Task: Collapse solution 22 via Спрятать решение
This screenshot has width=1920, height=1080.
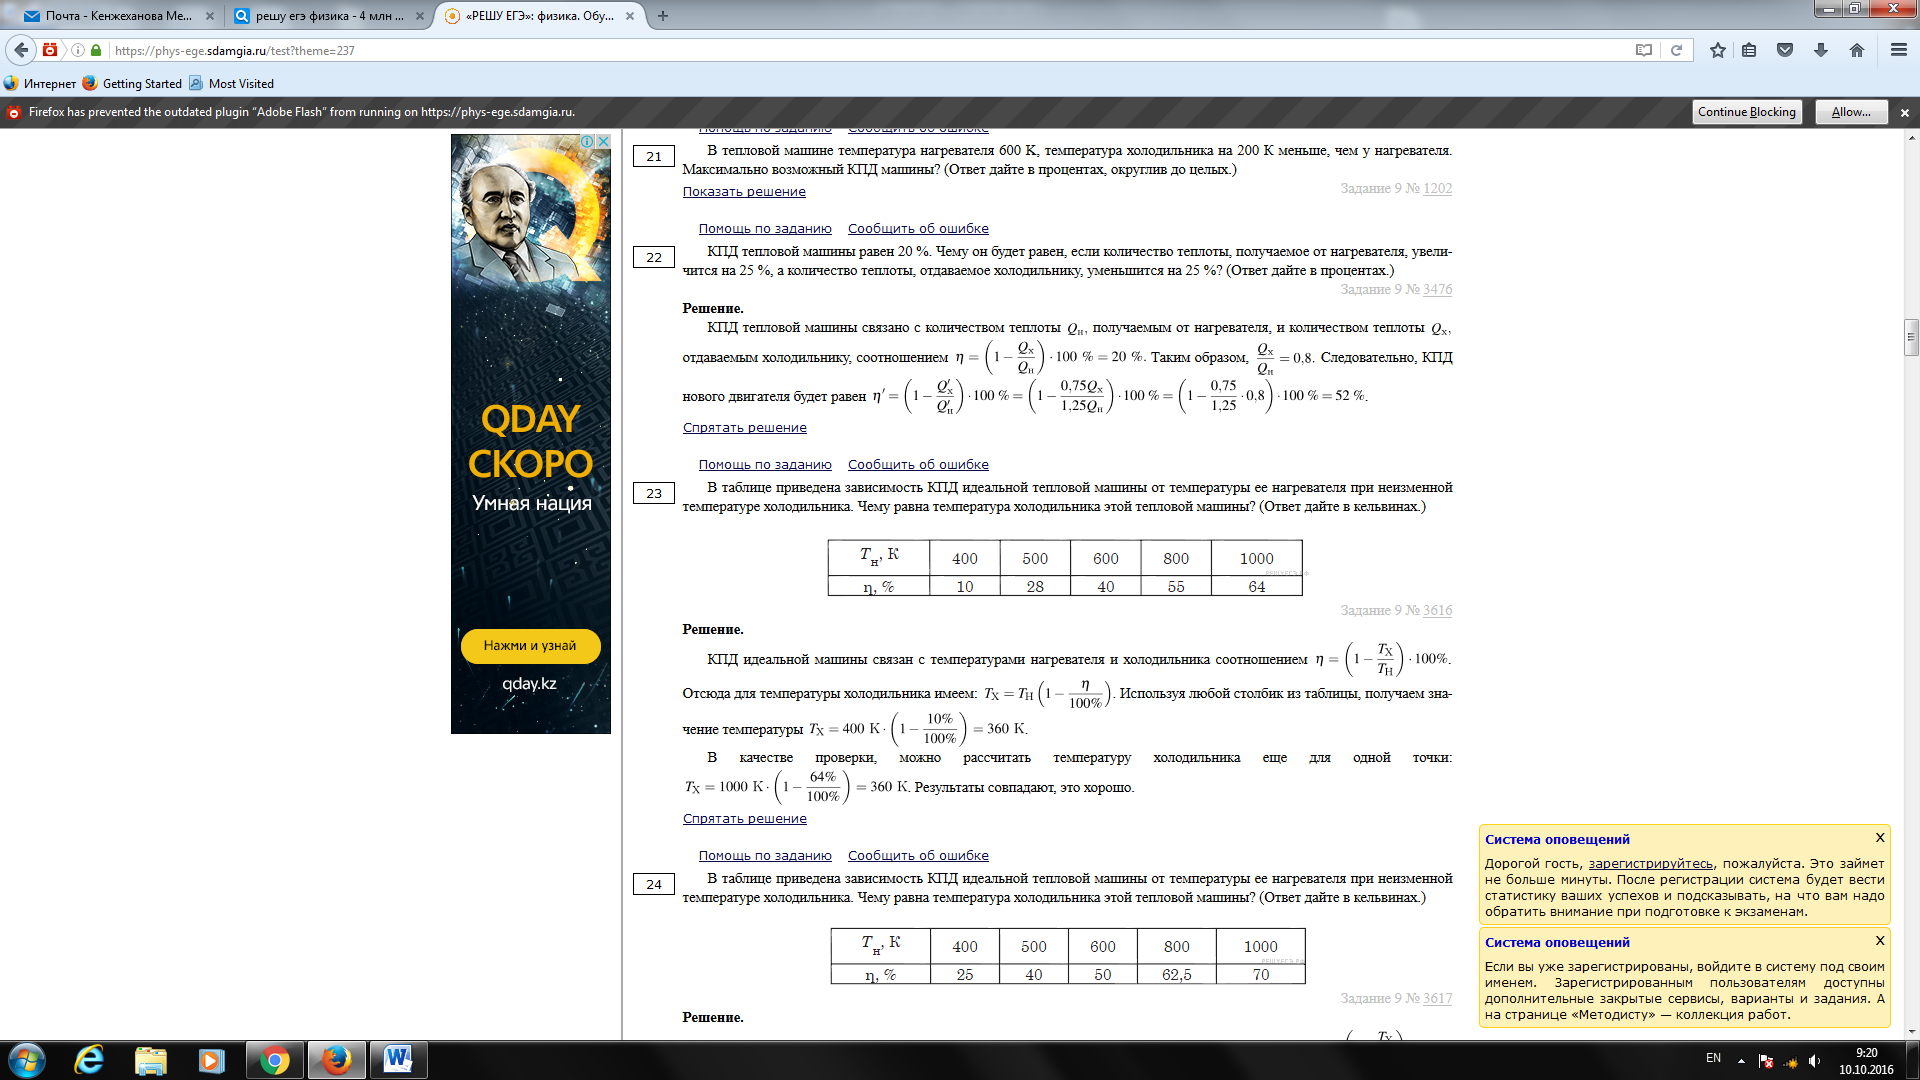Action: pos(744,428)
